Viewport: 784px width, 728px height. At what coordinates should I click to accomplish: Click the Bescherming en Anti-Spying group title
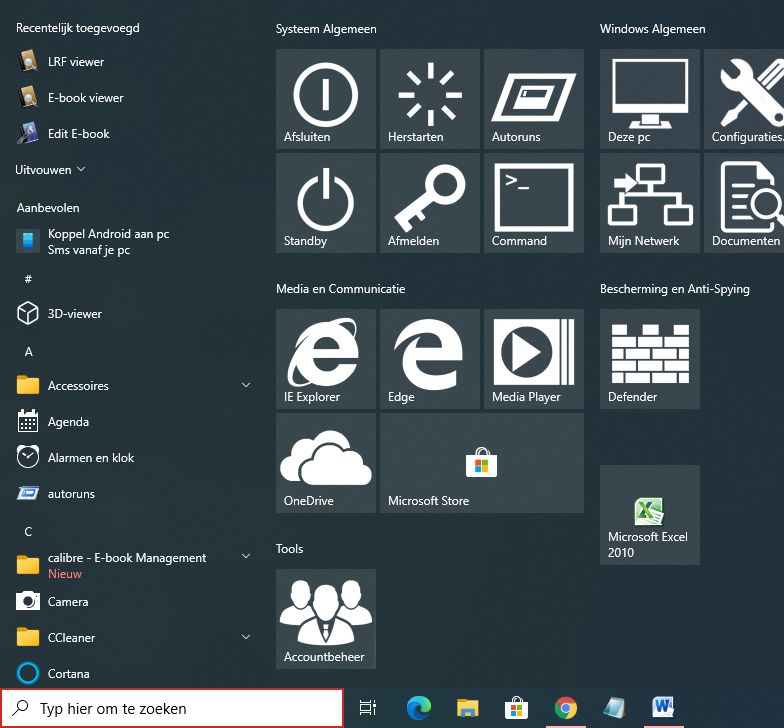tap(674, 289)
